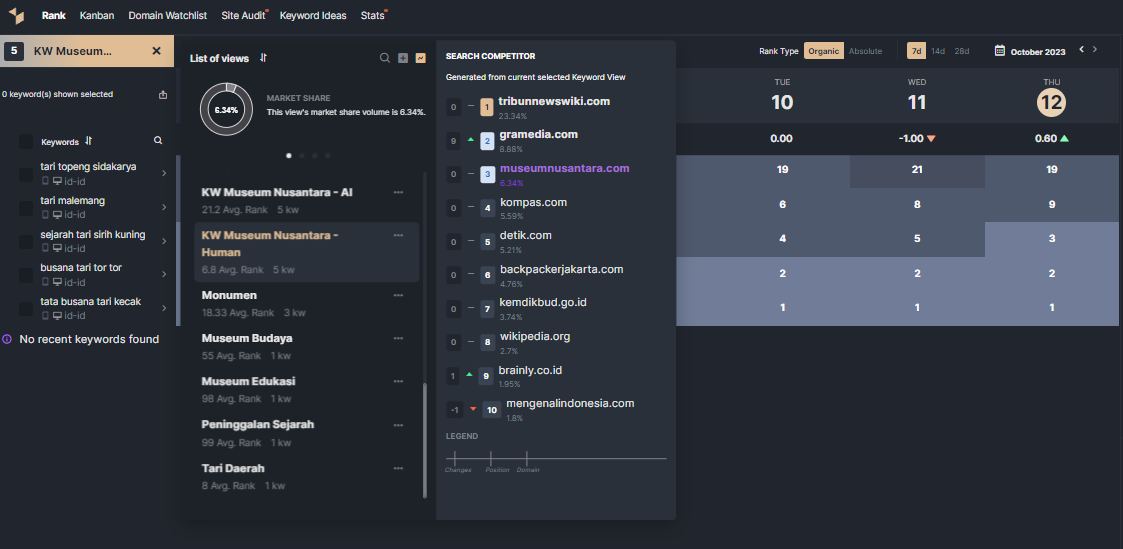The image size is (1123, 549).
Task: Check the busana tari tor tor keyword
Action: click(x=26, y=275)
